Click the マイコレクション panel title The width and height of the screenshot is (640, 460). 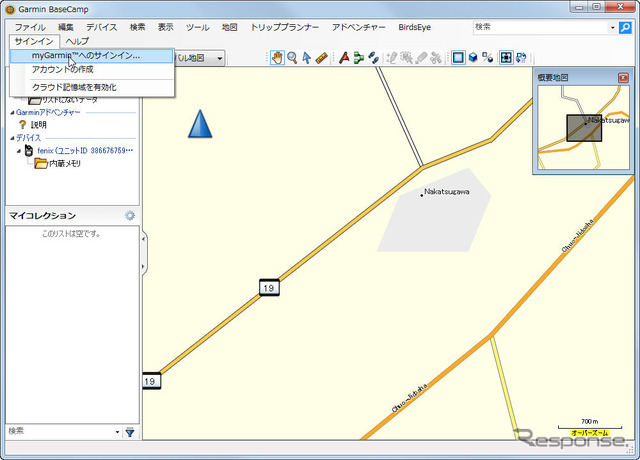(42, 216)
